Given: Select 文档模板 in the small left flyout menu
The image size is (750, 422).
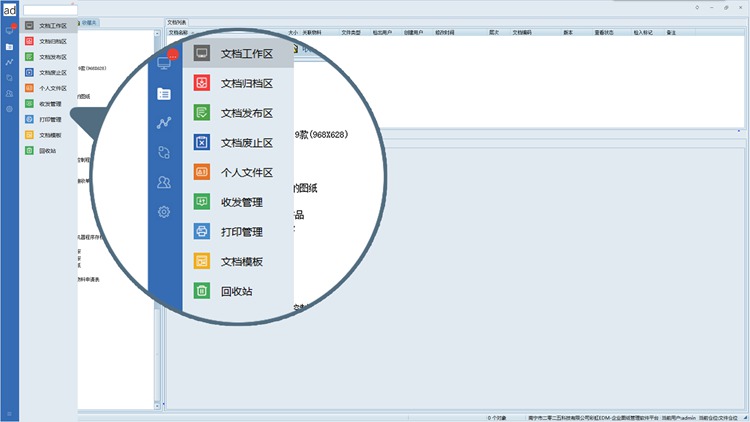Looking at the screenshot, I should point(50,135).
